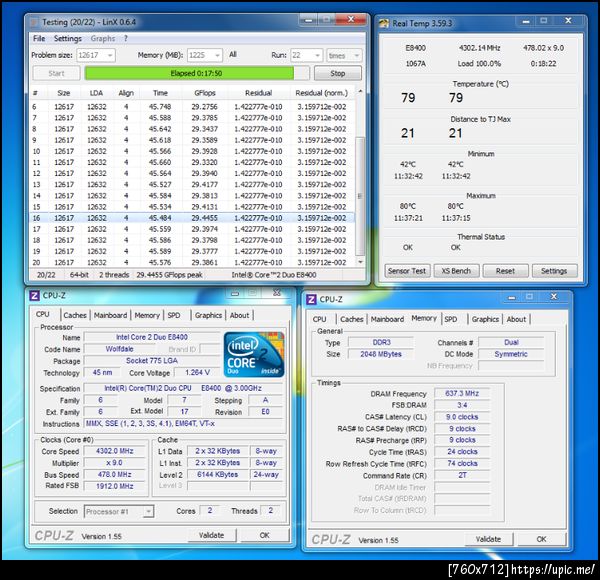
Task: Click the Real Temp title bar icon
Action: [383, 24]
